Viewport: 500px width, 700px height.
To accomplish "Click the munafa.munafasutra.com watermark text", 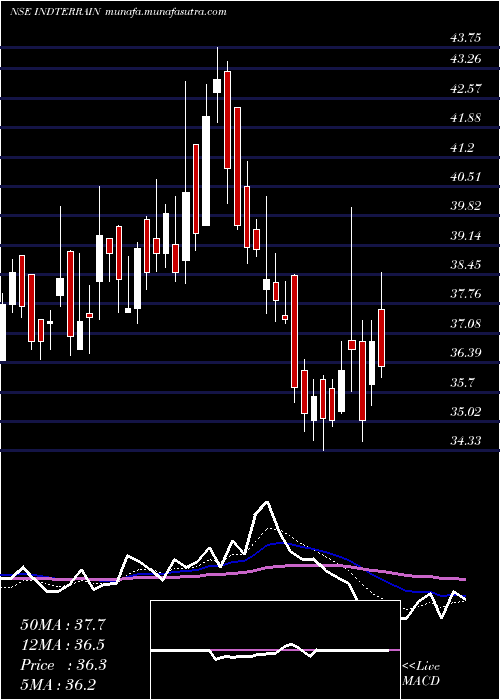I will (166, 12).
